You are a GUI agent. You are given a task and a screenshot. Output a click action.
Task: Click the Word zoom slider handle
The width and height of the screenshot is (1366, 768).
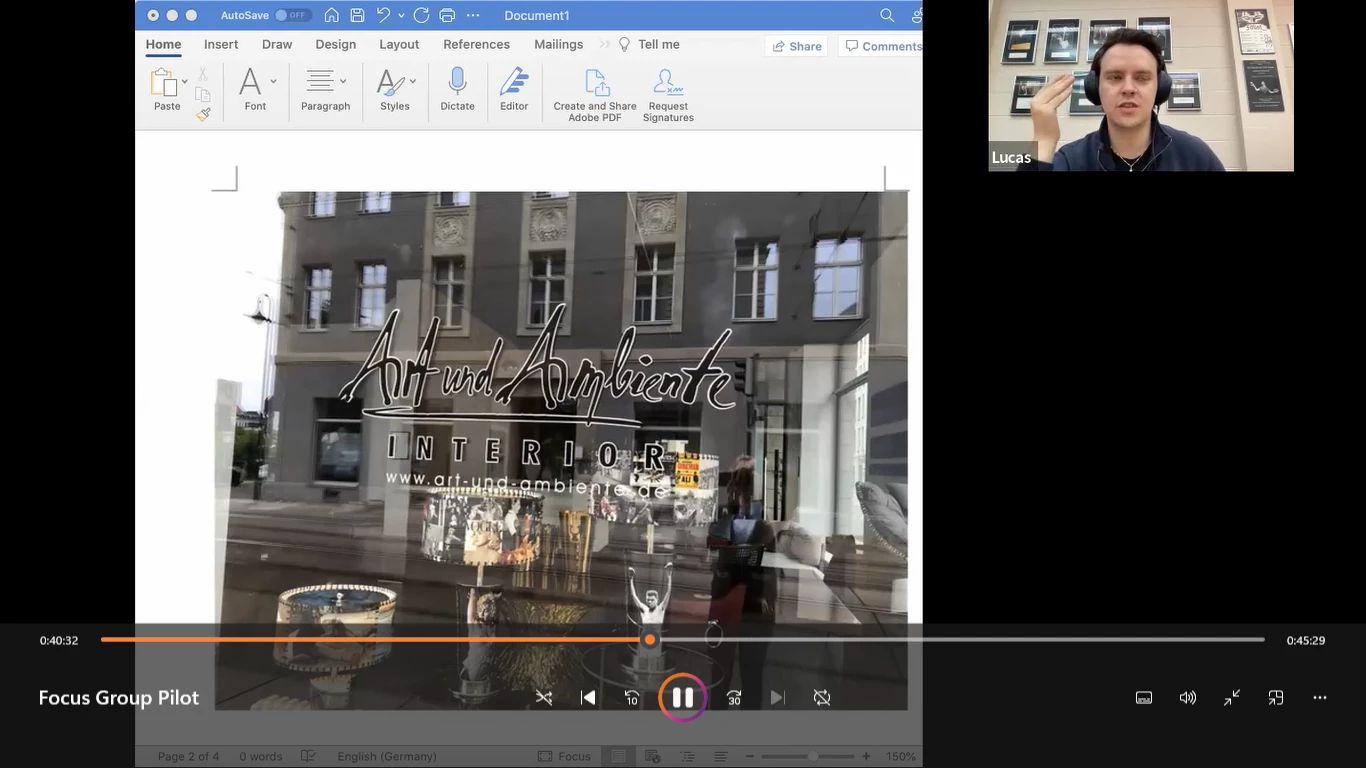coord(813,756)
